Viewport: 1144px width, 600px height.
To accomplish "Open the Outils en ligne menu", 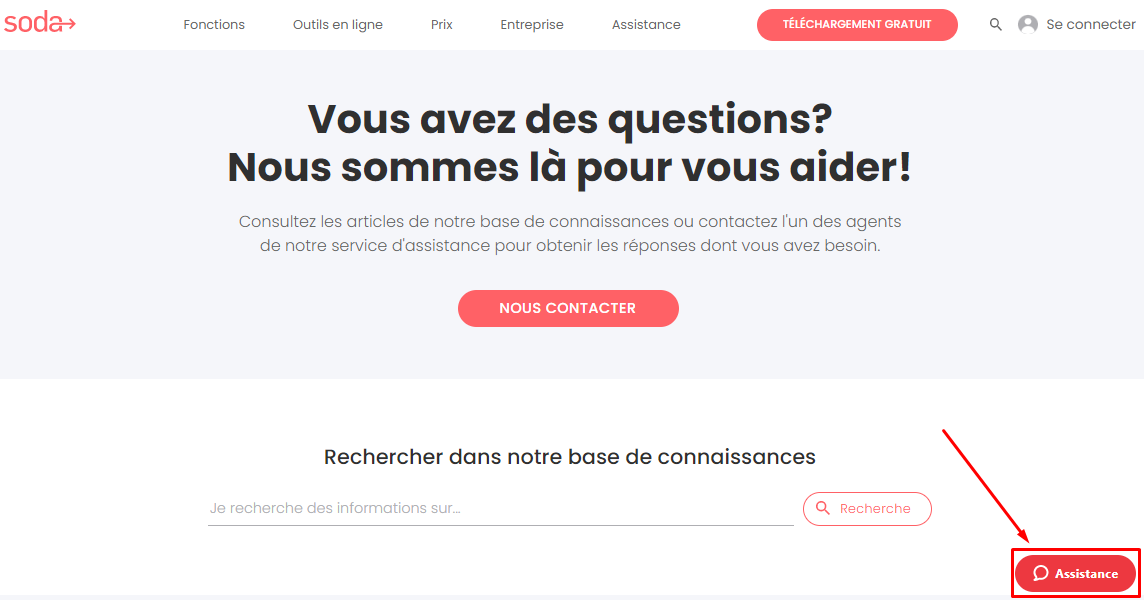I will [x=338, y=24].
